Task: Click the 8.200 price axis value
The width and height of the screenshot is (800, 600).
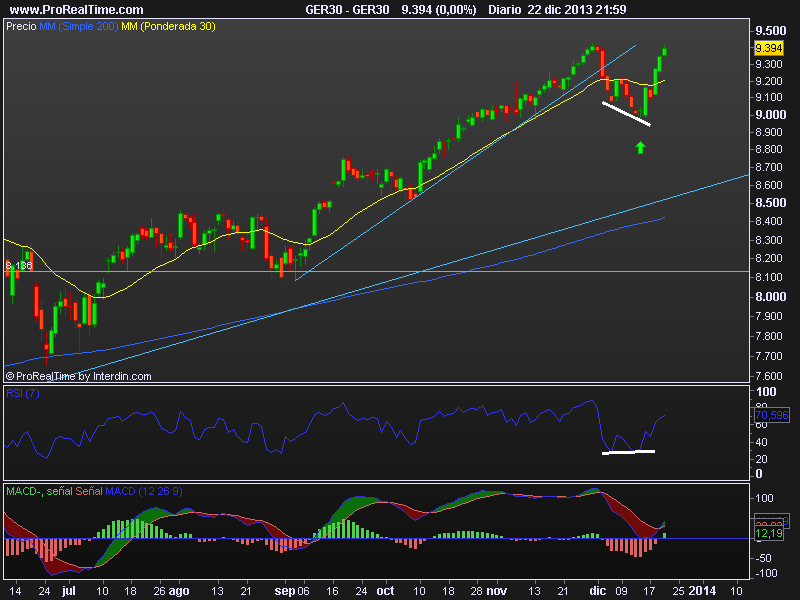Action: tap(769, 258)
